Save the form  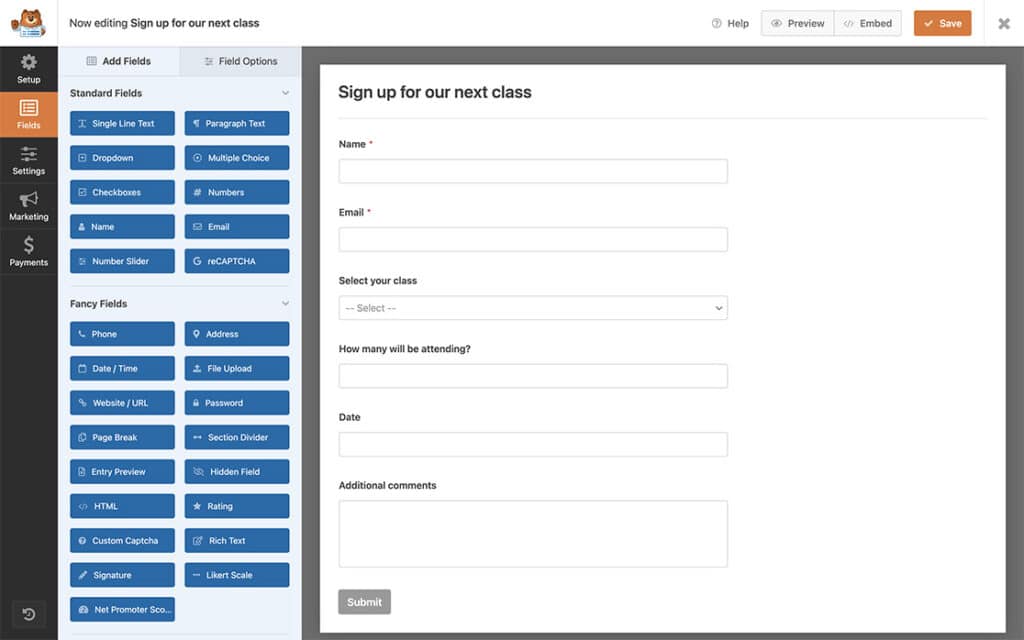click(942, 24)
